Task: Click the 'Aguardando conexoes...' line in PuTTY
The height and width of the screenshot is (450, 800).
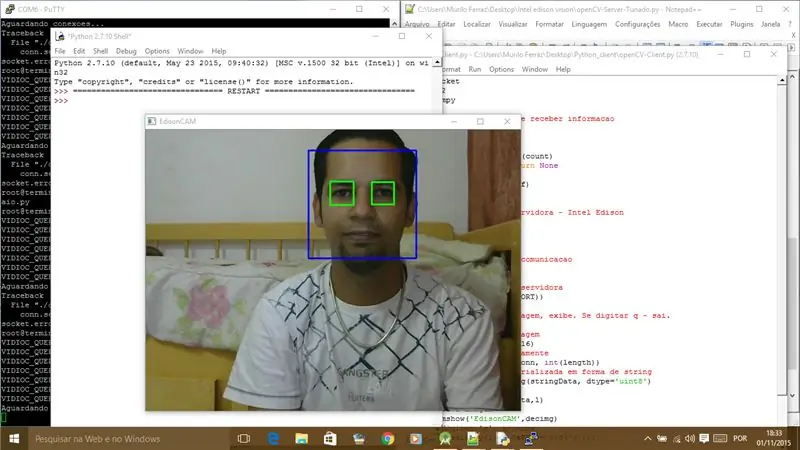Action: [52, 23]
